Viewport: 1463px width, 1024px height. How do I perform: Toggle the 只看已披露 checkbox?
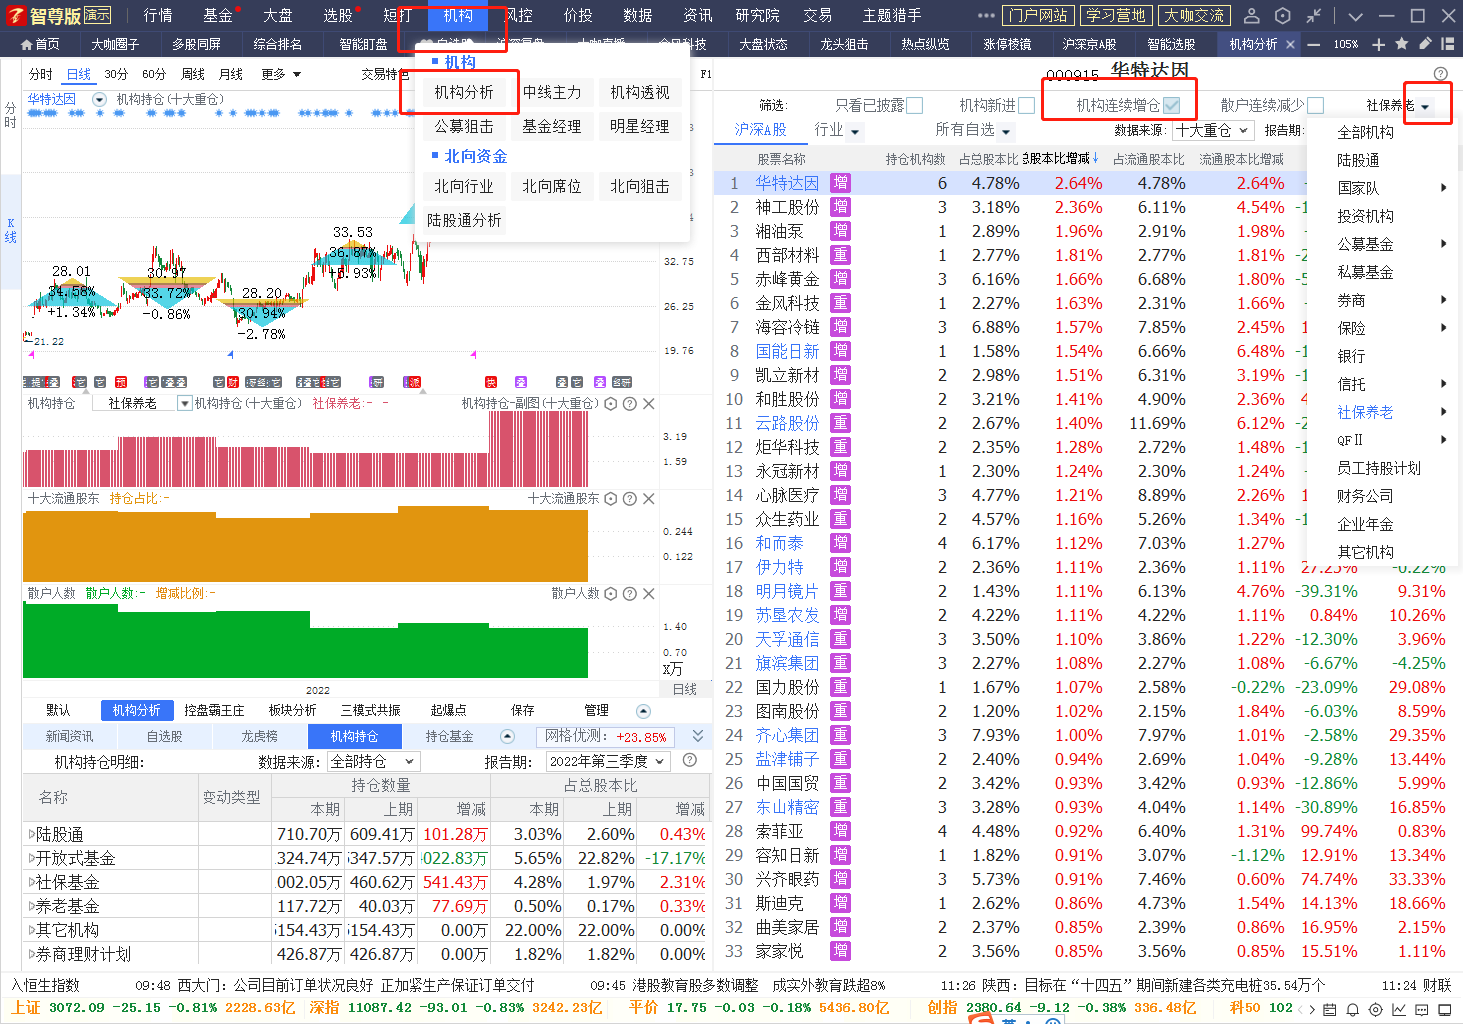pyautogui.click(x=914, y=105)
